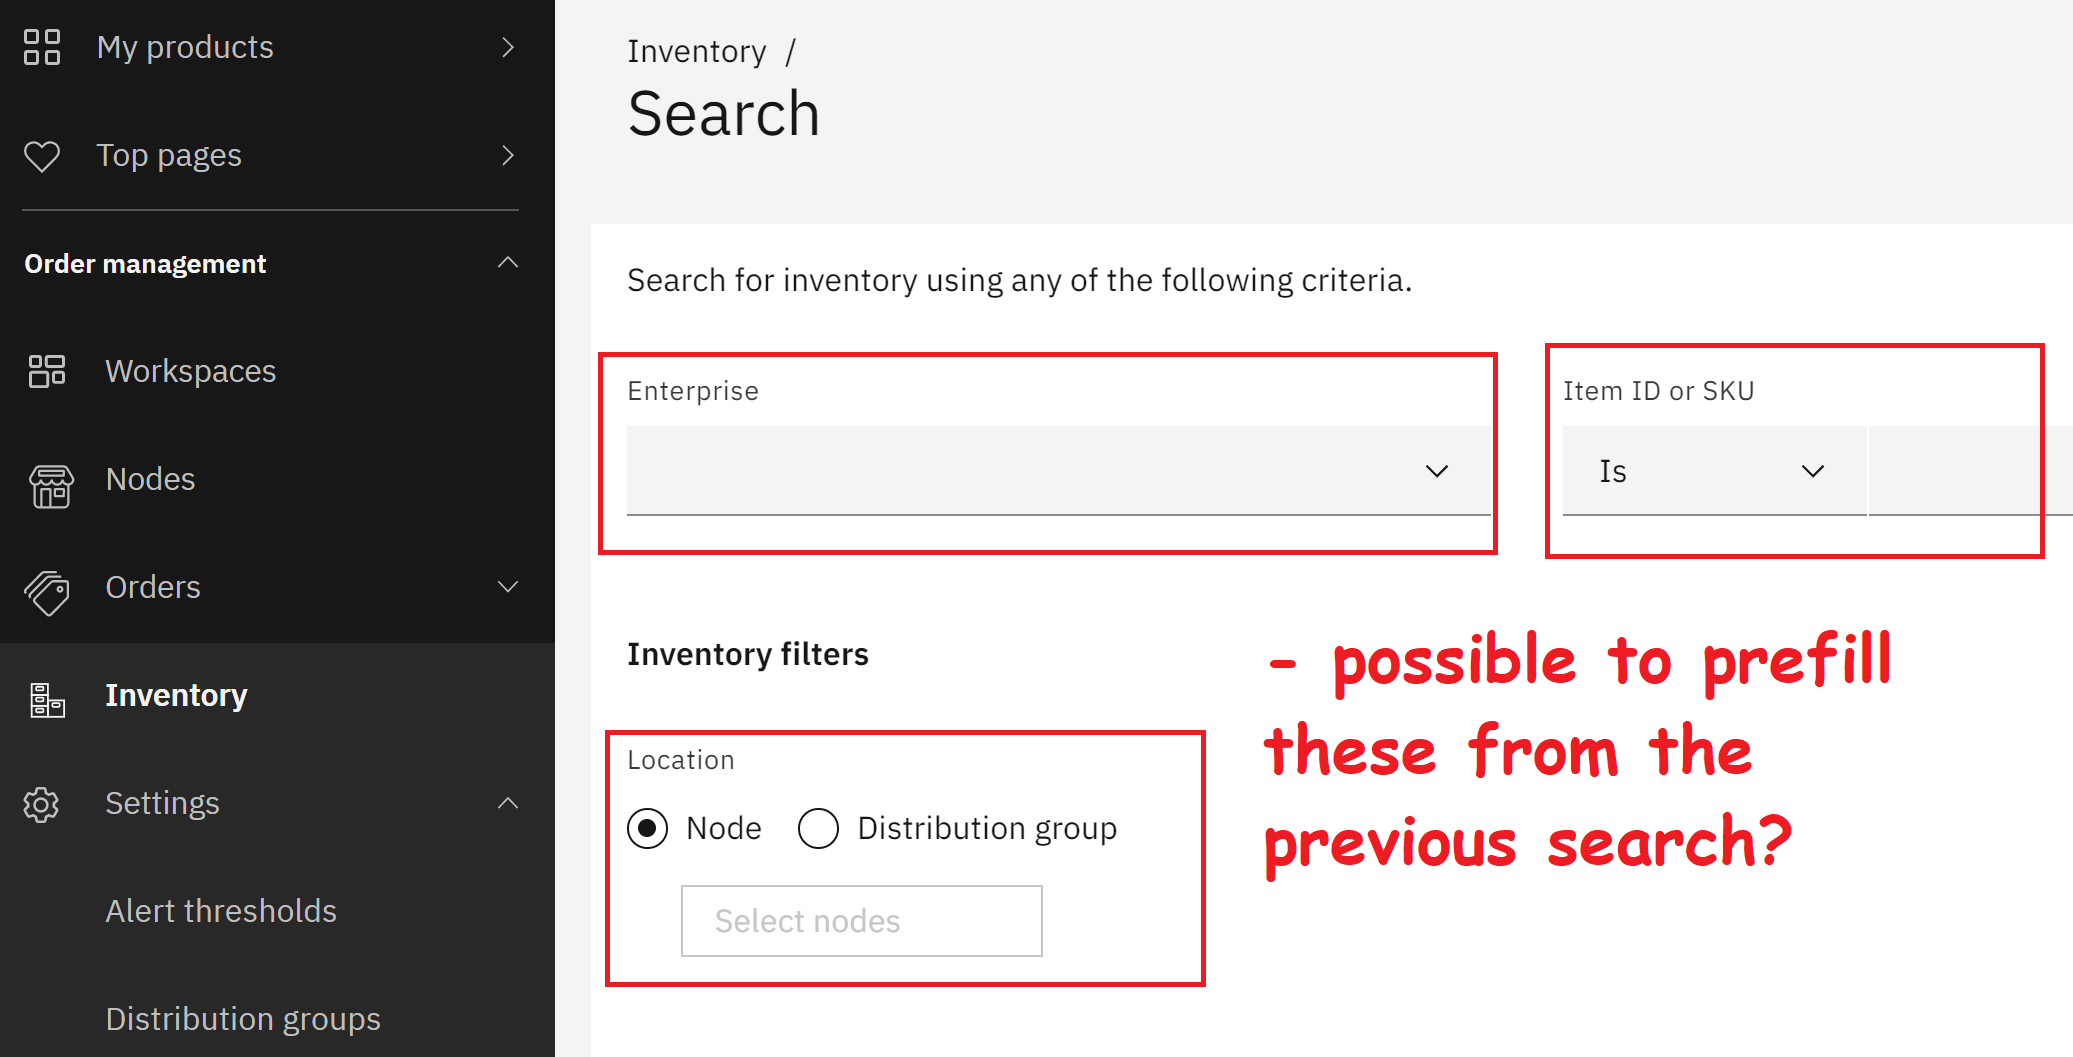Click the Item ID or SKU text field
The width and height of the screenshot is (2073, 1057).
(1968, 471)
